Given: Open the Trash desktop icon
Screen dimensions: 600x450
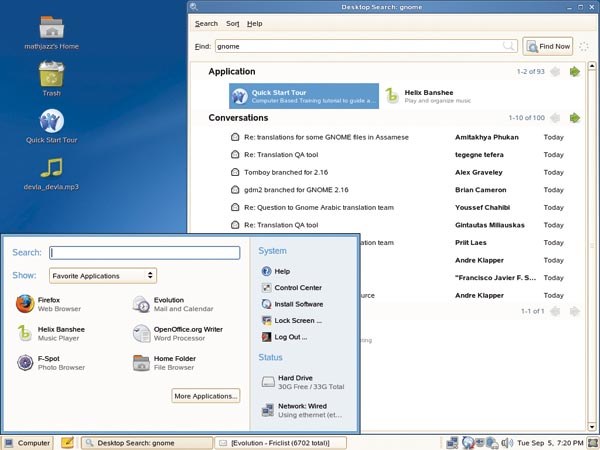Looking at the screenshot, I should [52, 79].
